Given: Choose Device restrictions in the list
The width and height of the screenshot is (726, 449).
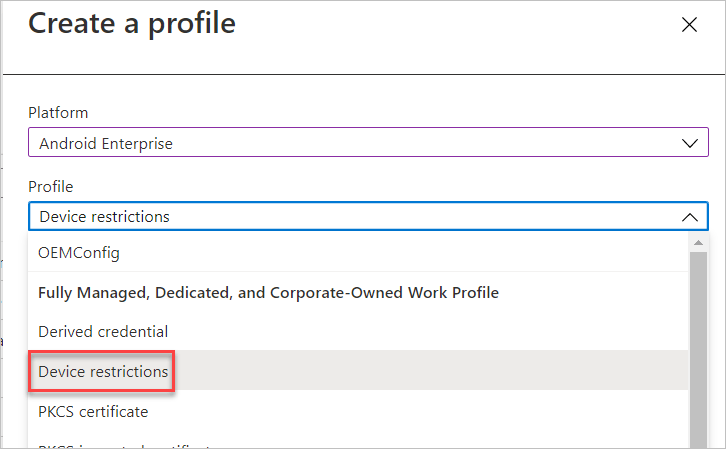Looking at the screenshot, I should tap(358, 371).
